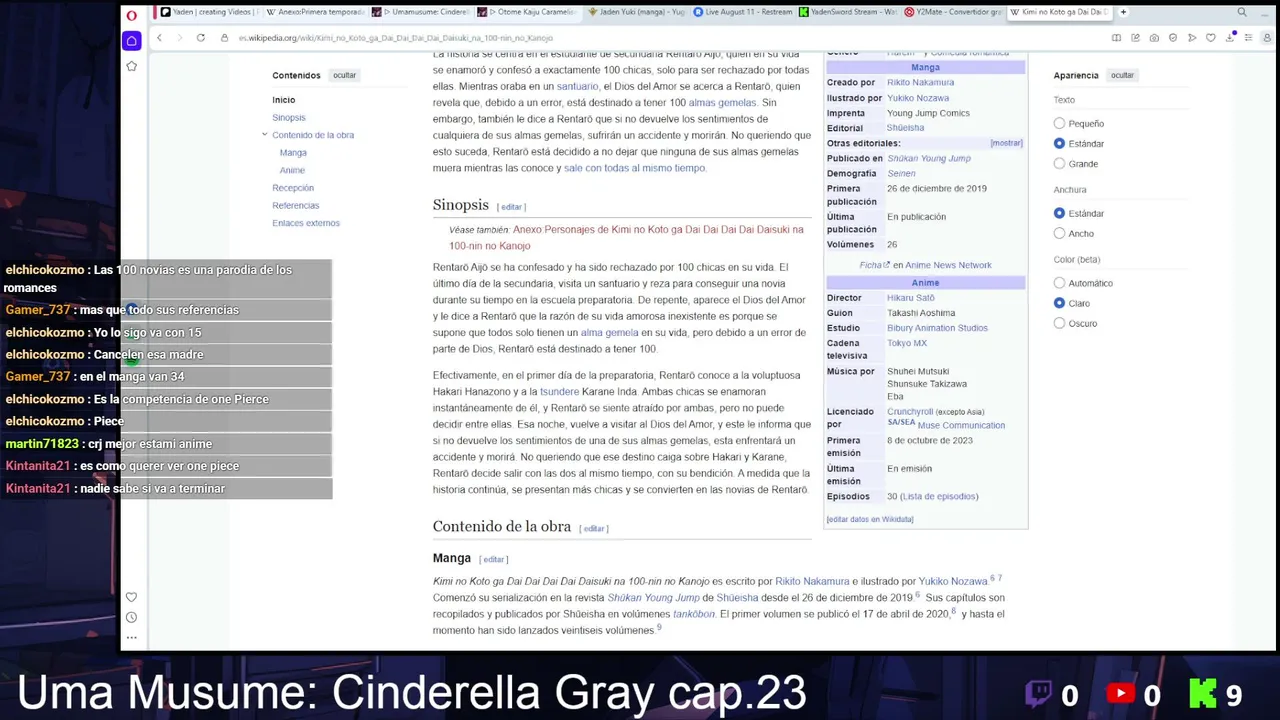Switch to the Y2Mate Convertidor tab
Viewport: 1280px width, 720px height.
coord(955,12)
